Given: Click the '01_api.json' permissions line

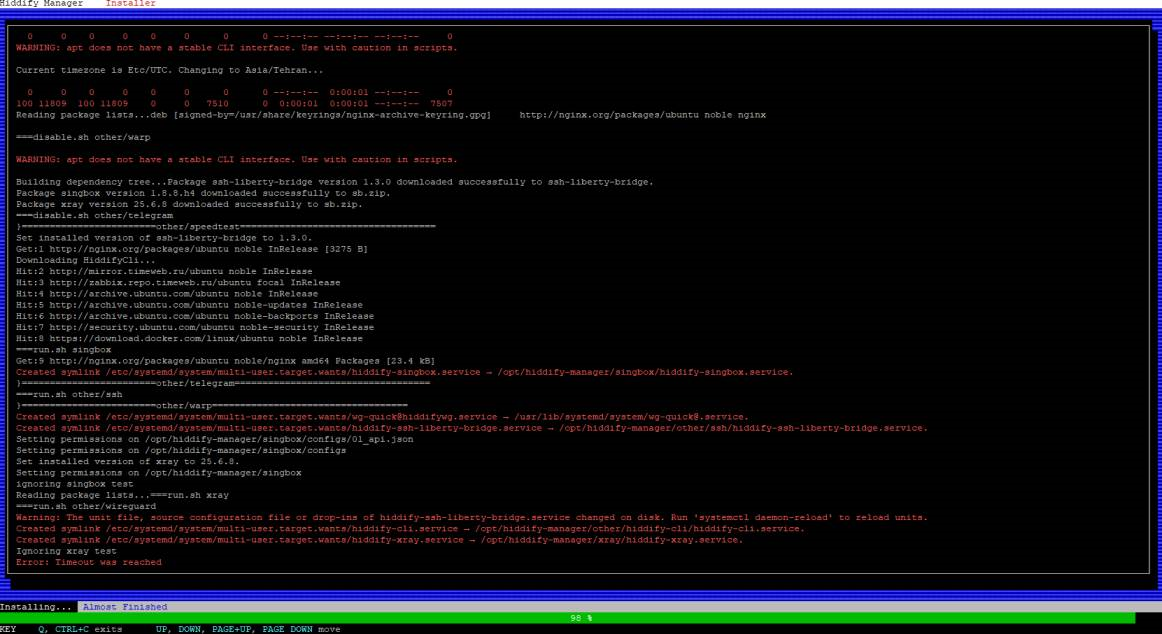Looking at the screenshot, I should pyautogui.click(x=215, y=439).
